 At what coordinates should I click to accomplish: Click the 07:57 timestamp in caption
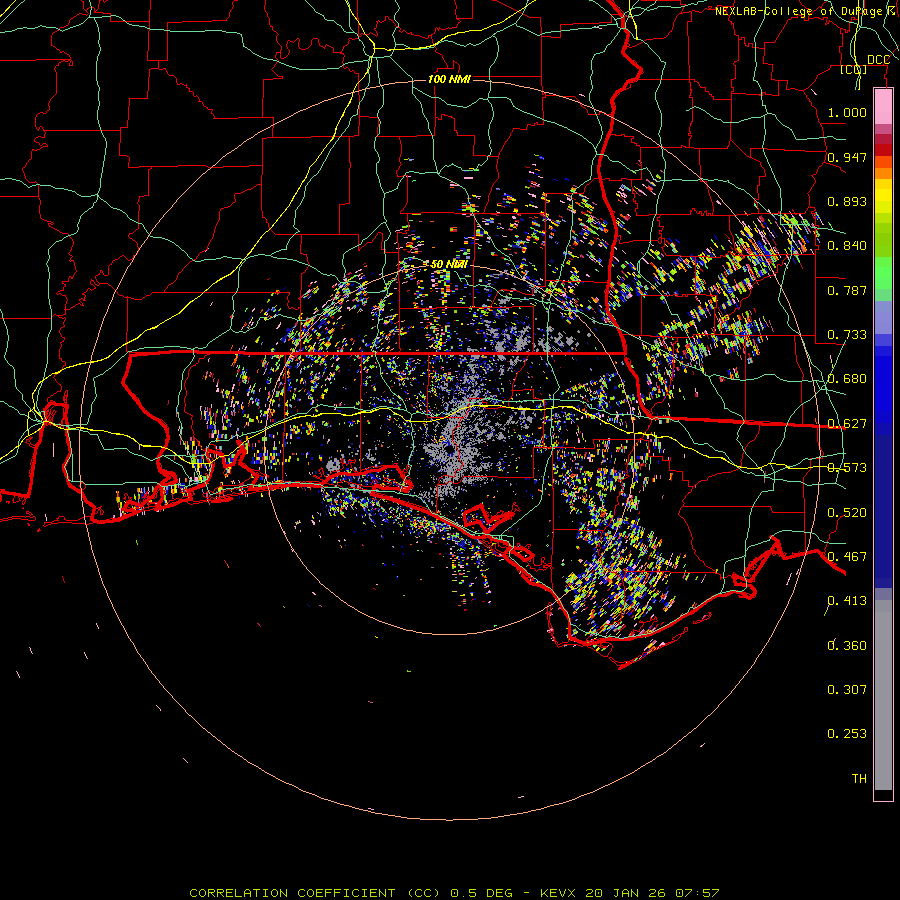[x=697, y=893]
